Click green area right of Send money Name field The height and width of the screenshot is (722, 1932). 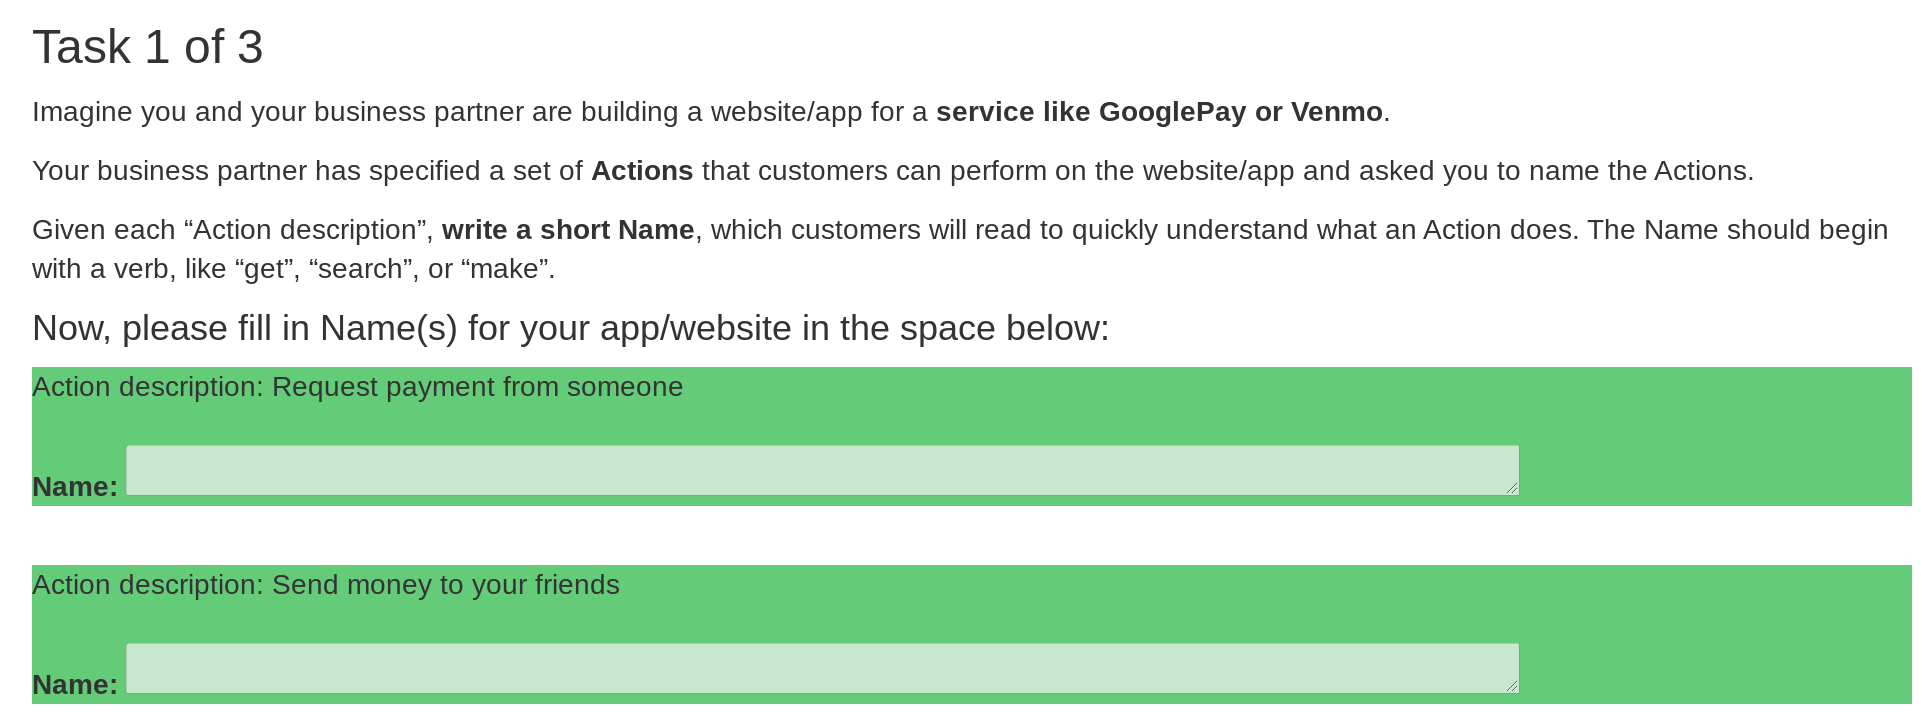coord(1716,668)
